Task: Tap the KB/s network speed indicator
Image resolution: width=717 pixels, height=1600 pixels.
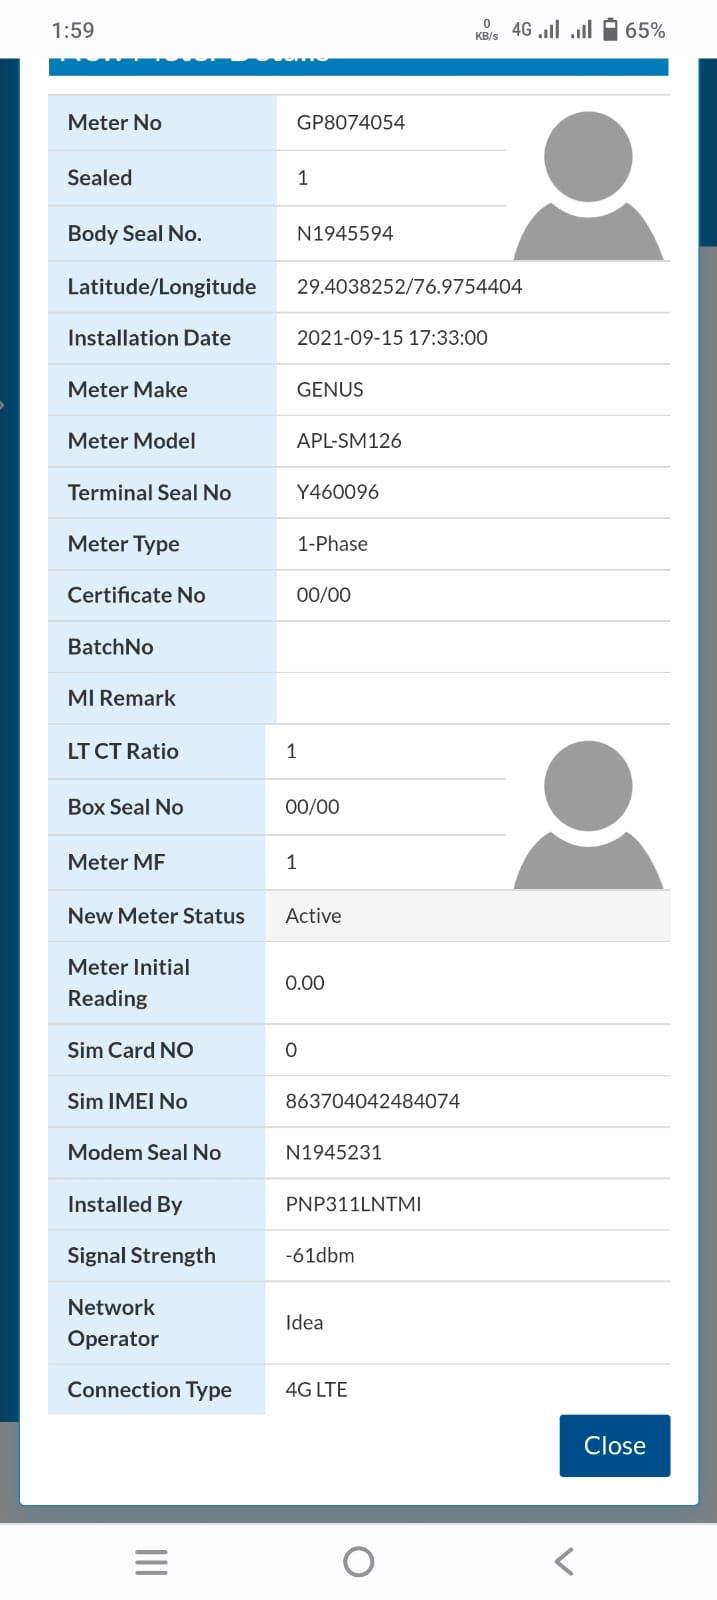Action: 487,30
